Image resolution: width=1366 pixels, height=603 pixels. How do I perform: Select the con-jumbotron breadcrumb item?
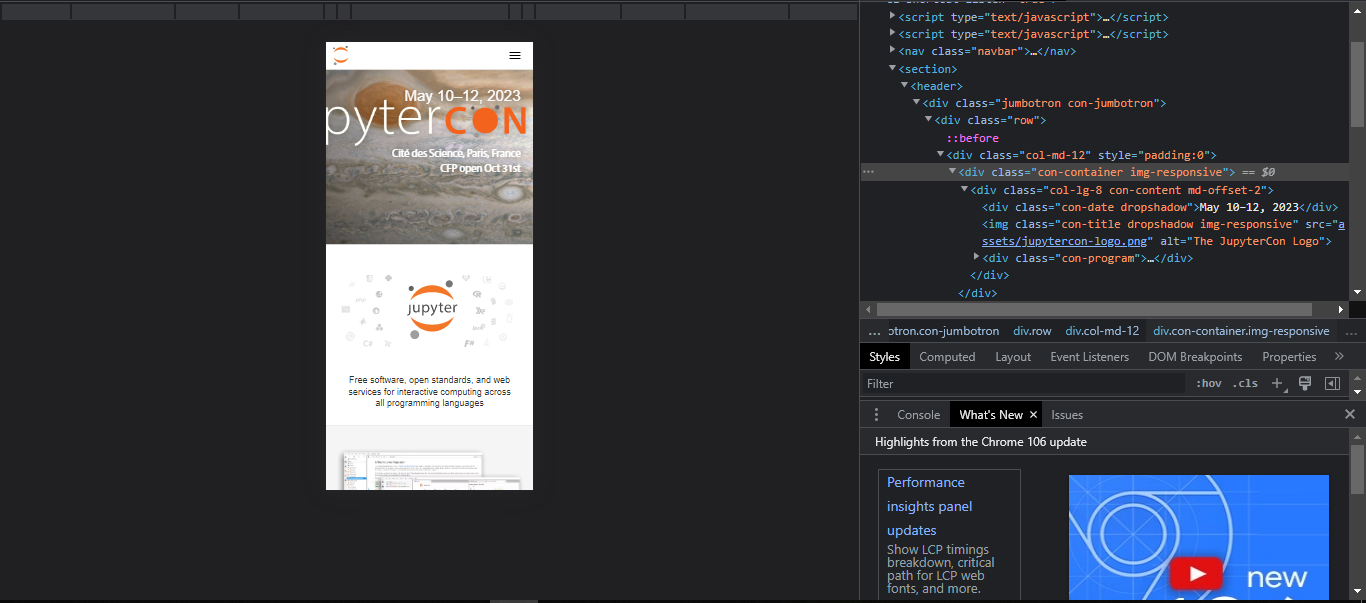[943, 331]
